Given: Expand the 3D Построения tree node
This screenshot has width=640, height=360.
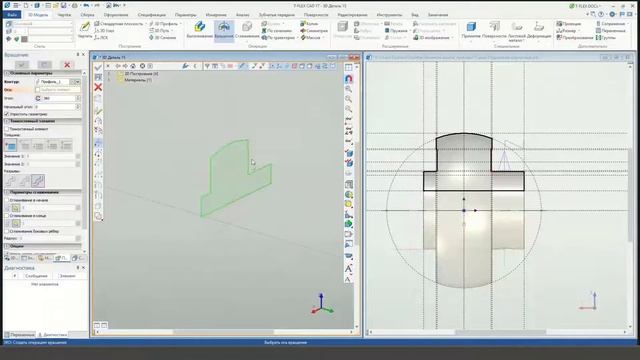Looking at the screenshot, I should (x=109, y=74).
